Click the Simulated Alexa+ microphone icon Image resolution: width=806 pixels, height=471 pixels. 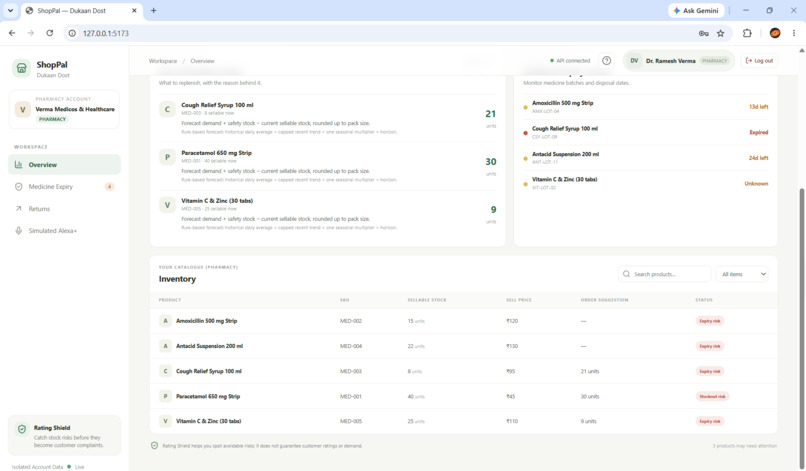pyautogui.click(x=19, y=231)
